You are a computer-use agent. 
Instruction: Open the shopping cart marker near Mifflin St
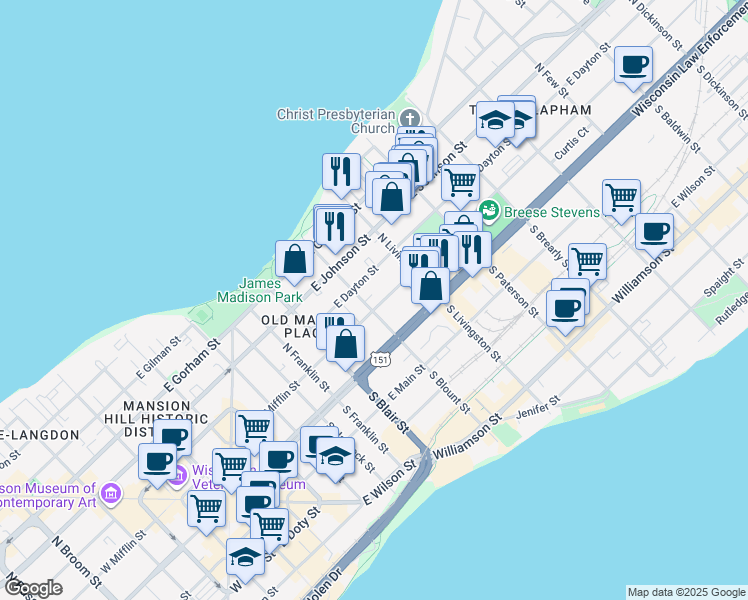[x=254, y=429]
